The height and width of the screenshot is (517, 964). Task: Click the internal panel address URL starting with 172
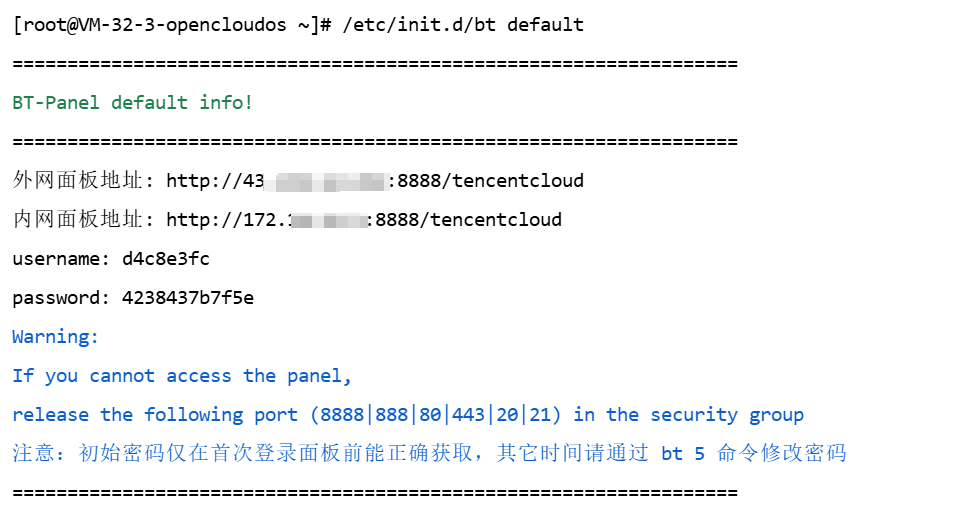tap(363, 219)
